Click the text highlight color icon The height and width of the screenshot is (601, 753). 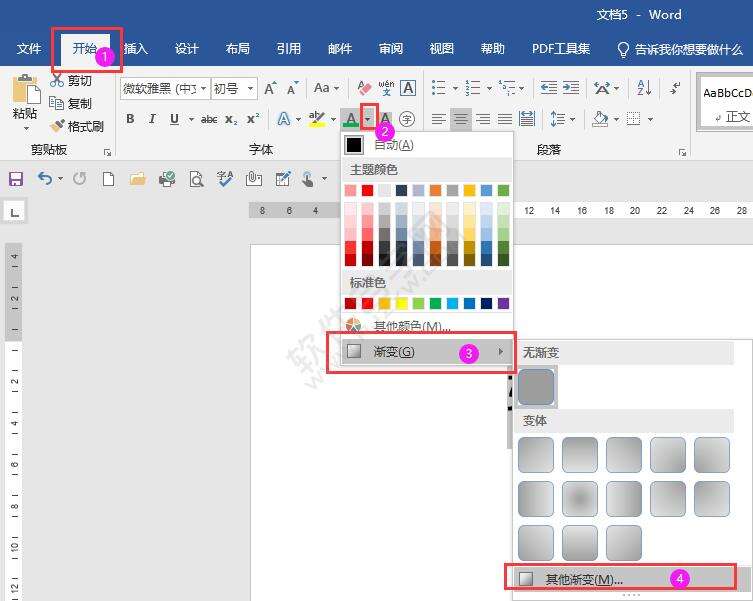(317, 119)
